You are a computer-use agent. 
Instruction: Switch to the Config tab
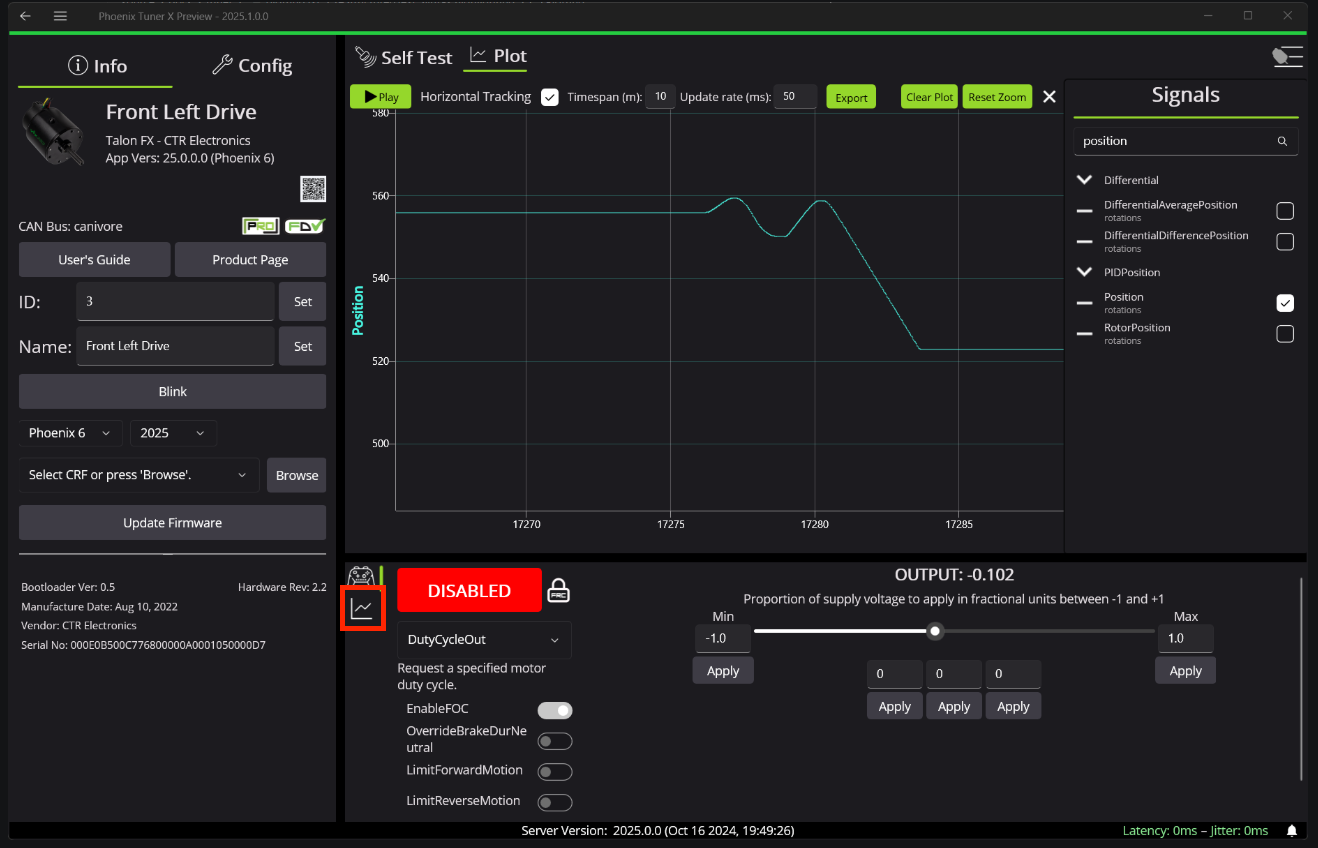[x=252, y=66]
